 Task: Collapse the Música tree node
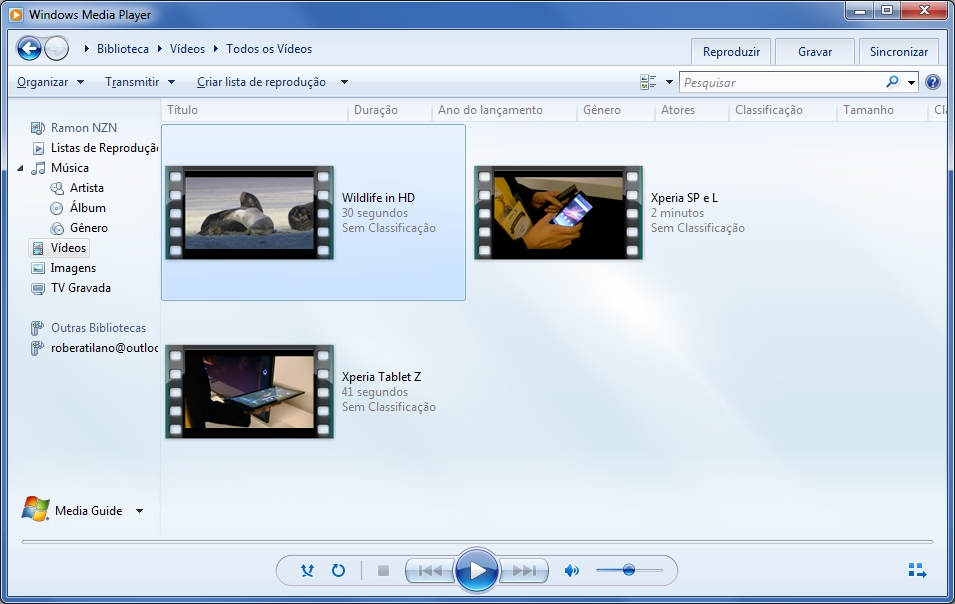(20, 168)
